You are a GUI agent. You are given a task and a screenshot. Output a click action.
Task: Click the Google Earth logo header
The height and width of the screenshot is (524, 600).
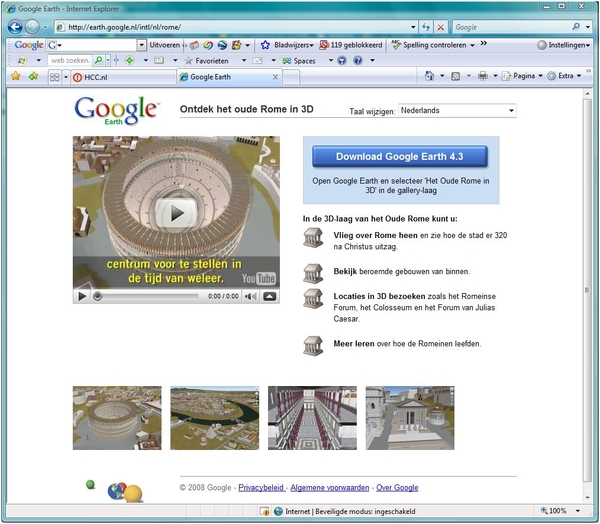[117, 110]
